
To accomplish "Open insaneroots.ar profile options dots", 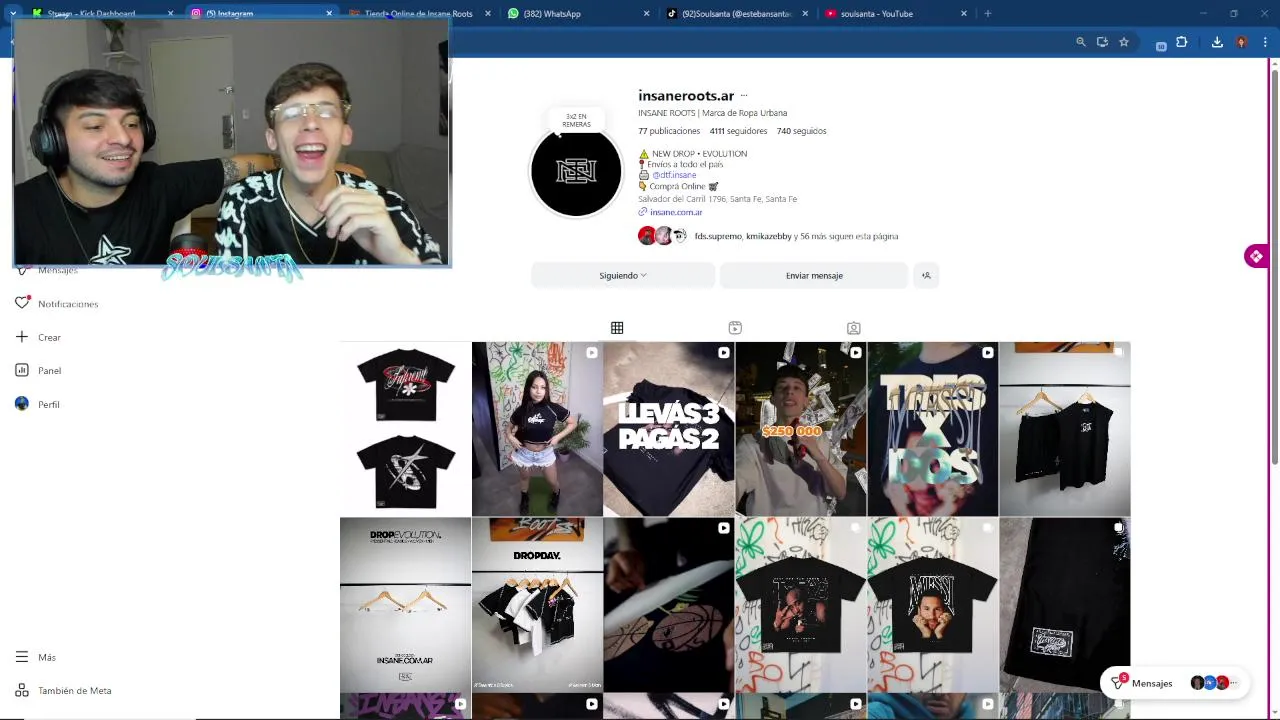I will (744, 96).
